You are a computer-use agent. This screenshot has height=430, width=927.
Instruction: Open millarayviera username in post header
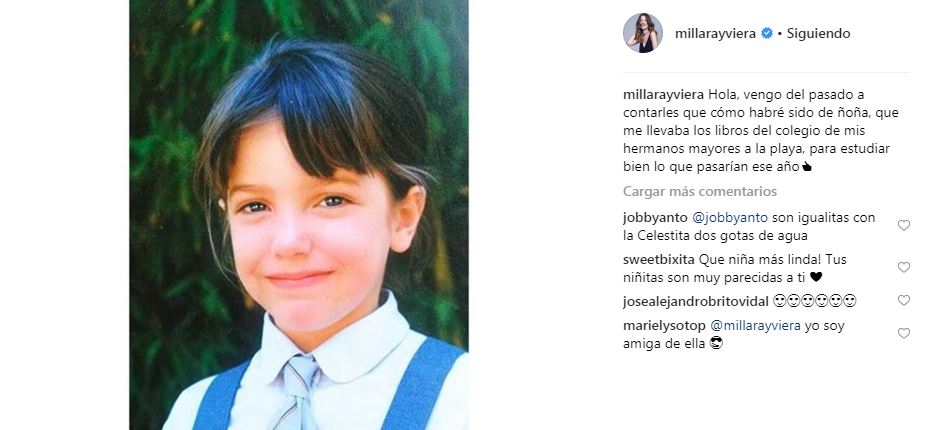point(715,34)
